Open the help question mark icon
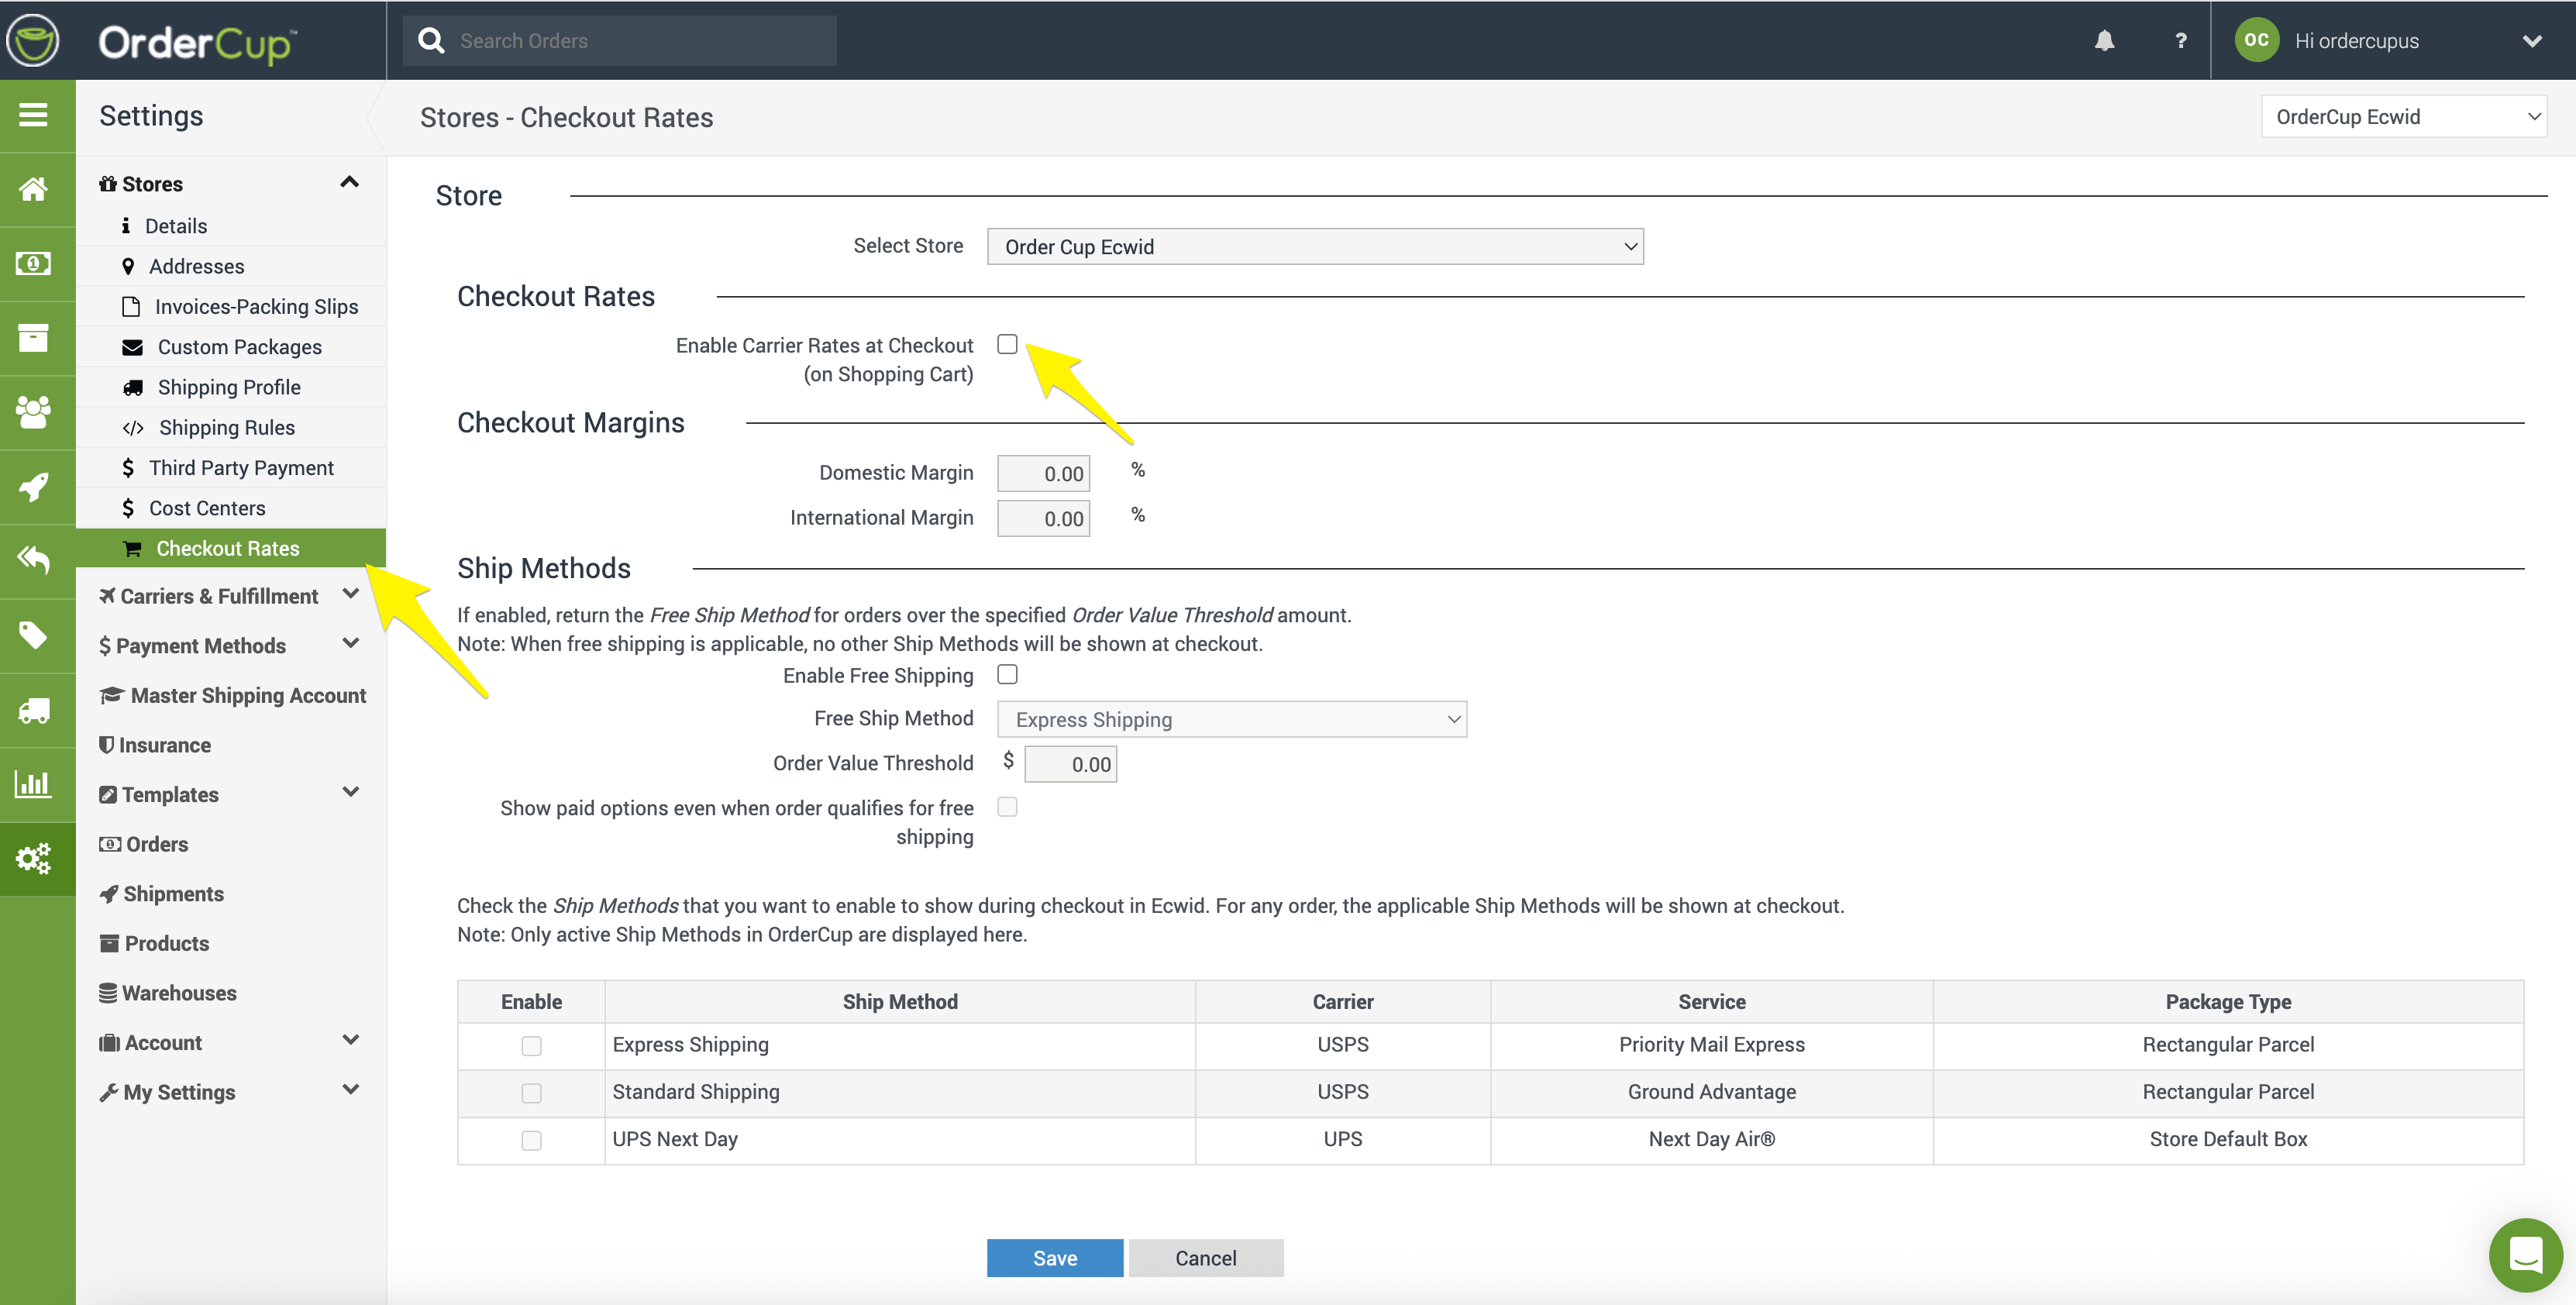The height and width of the screenshot is (1305, 2576). tap(2180, 41)
